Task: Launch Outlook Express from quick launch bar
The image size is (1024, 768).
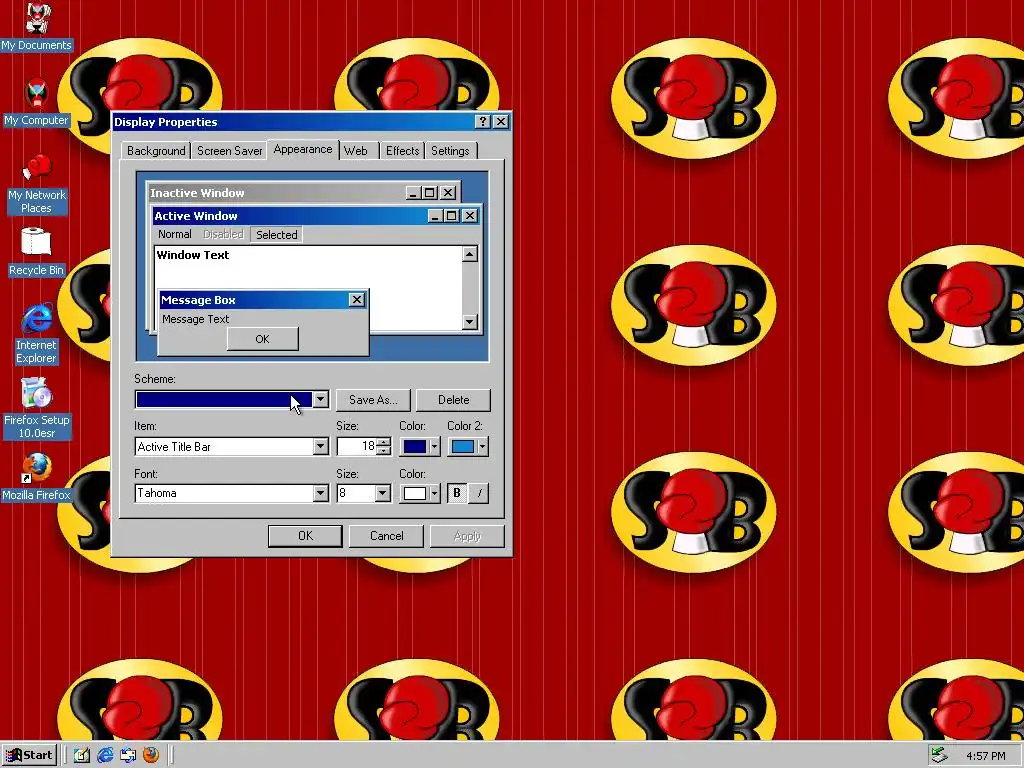Action: pyautogui.click(x=128, y=755)
